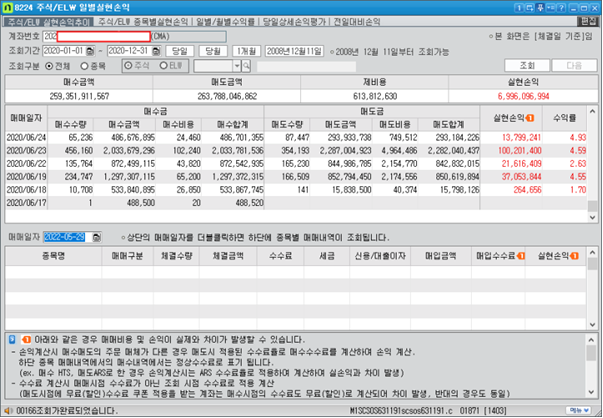Screen dimensions: 603x418
Task: Open calendar icon next to 매매일자 2022-05-29
Action: point(97,237)
